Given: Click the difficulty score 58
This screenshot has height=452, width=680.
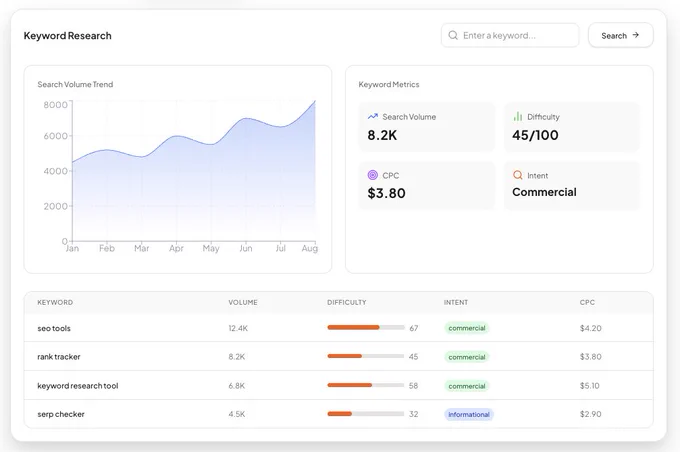Looking at the screenshot, I should coord(413,385).
